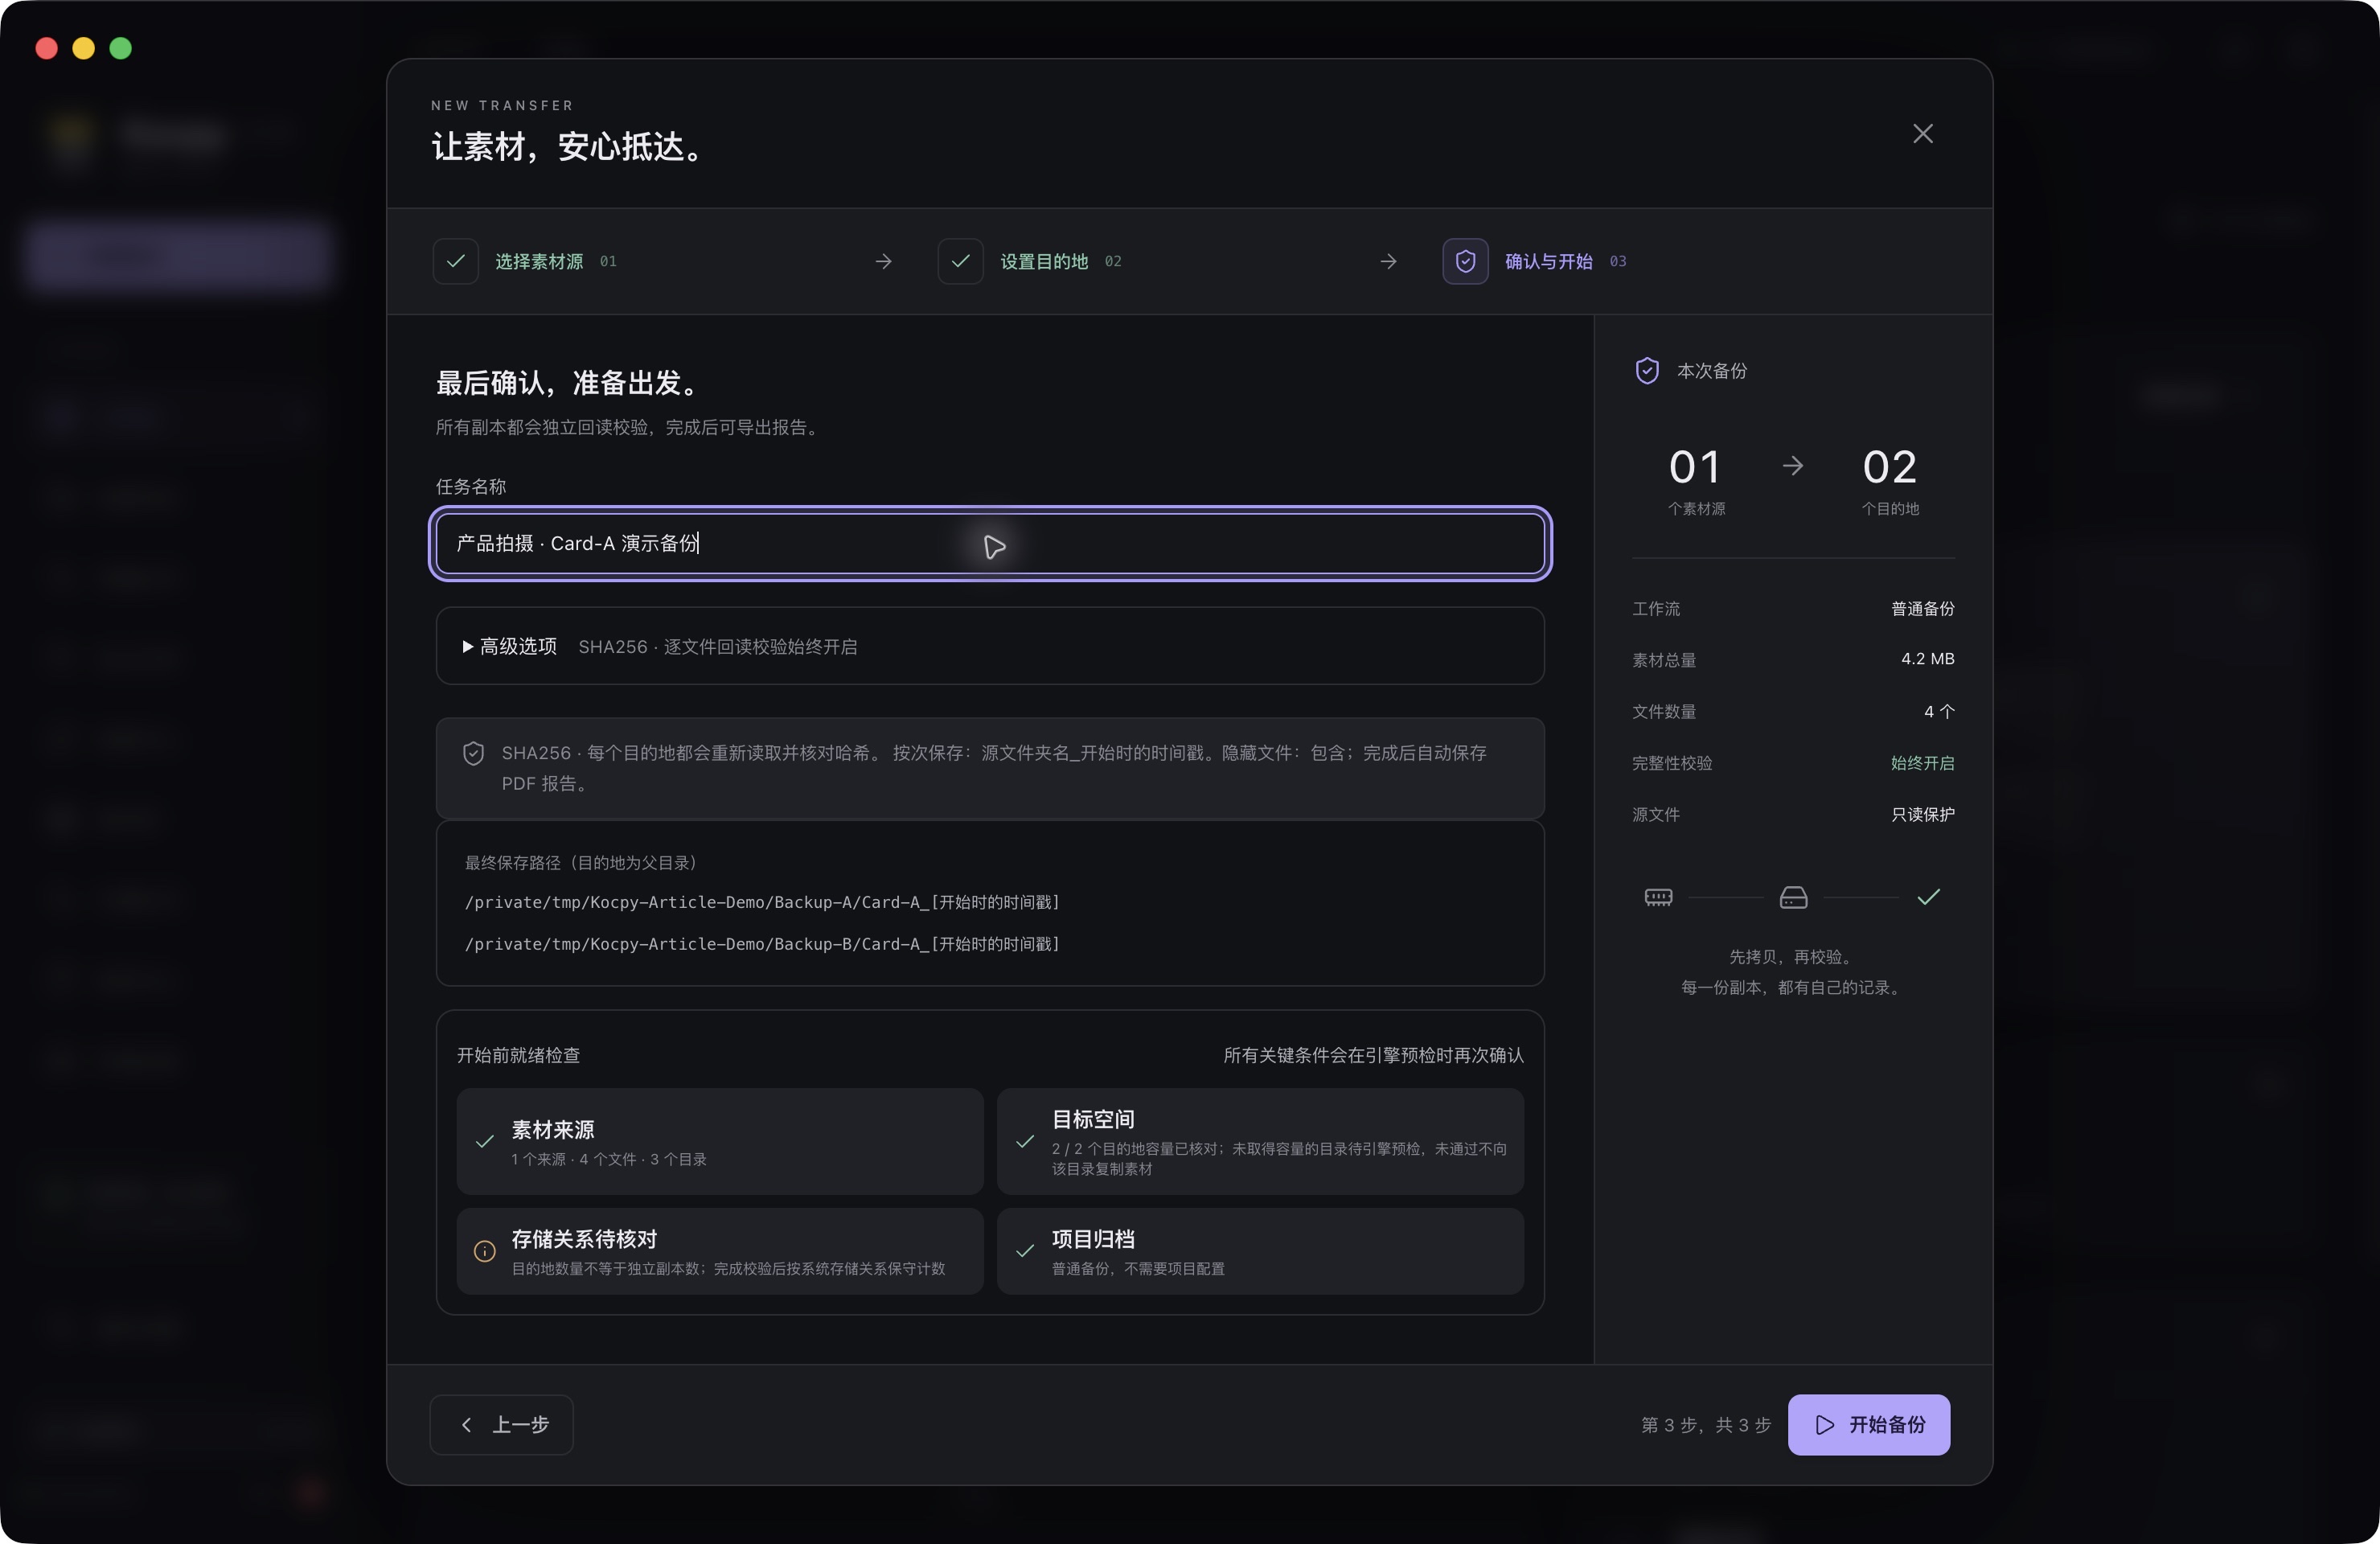
Task: Click the 目标空间 checkmark icon
Action: tap(1024, 1141)
